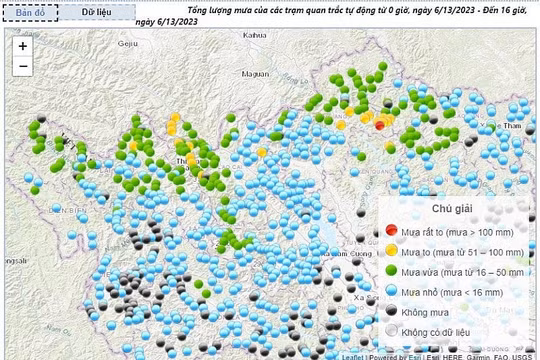Click the blue Mưa nhỏ legend icon
Screen dimensions: 540x360
point(391,290)
